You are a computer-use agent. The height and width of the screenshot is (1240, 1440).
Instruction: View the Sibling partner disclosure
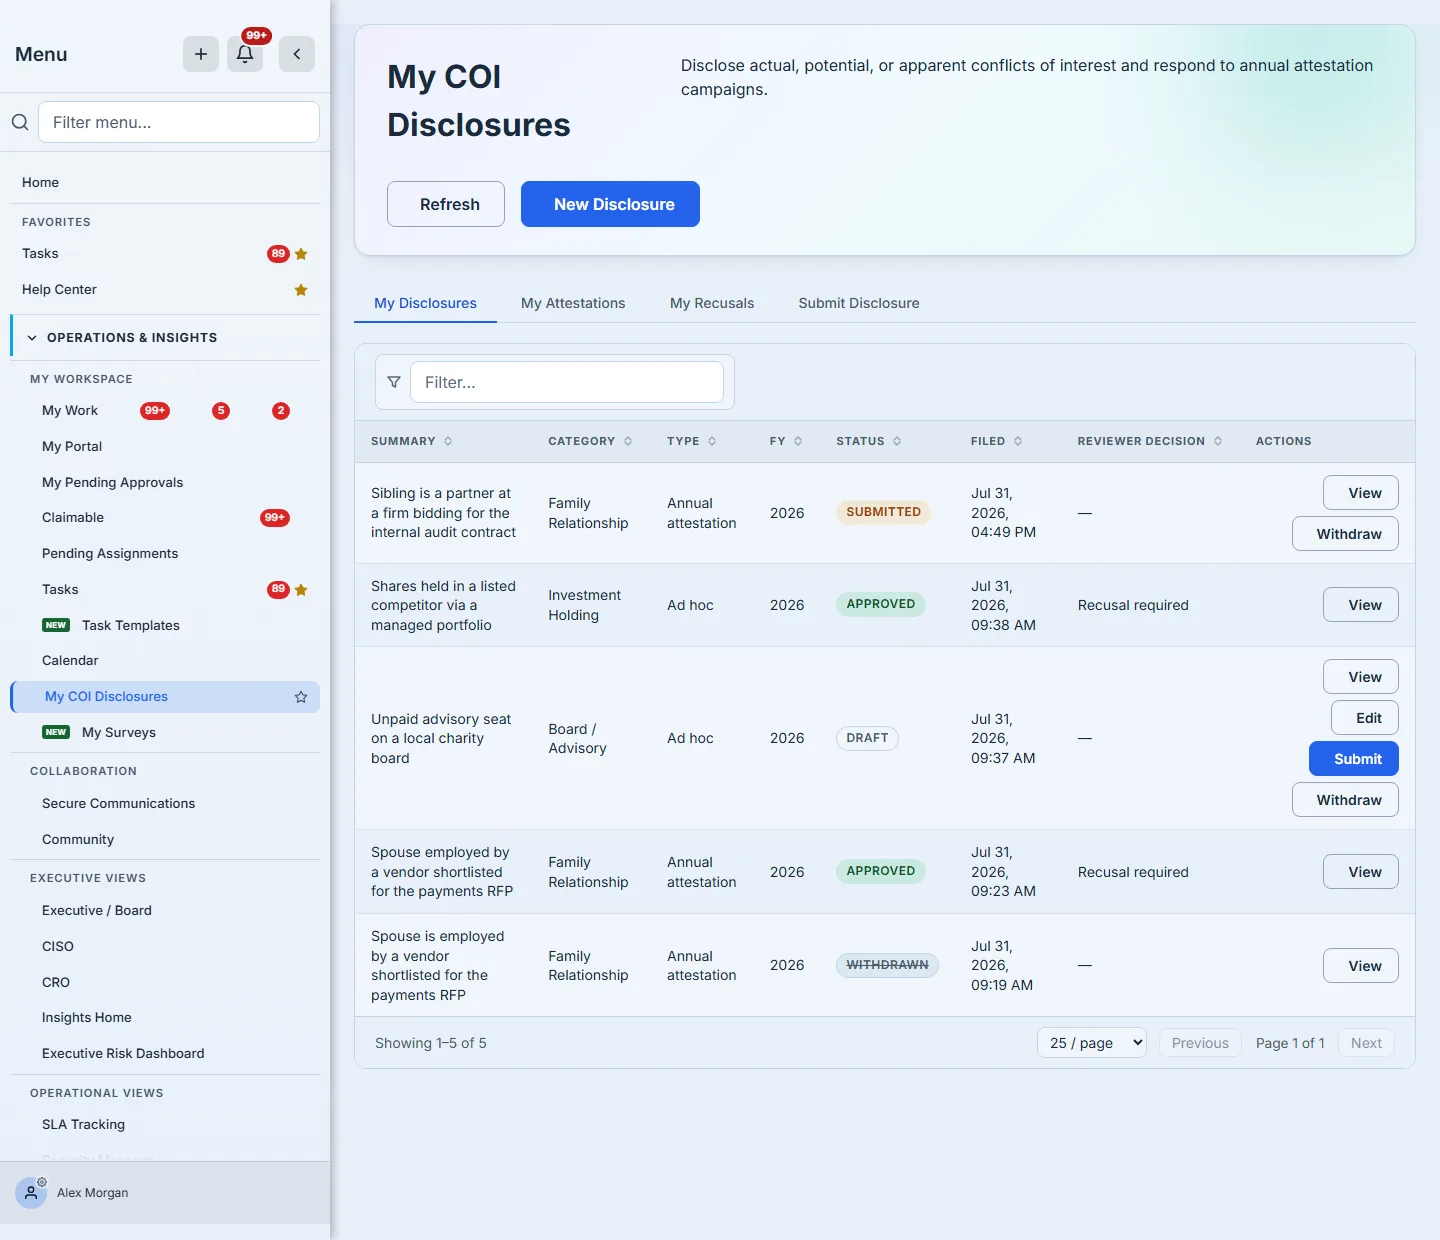[x=1360, y=493]
